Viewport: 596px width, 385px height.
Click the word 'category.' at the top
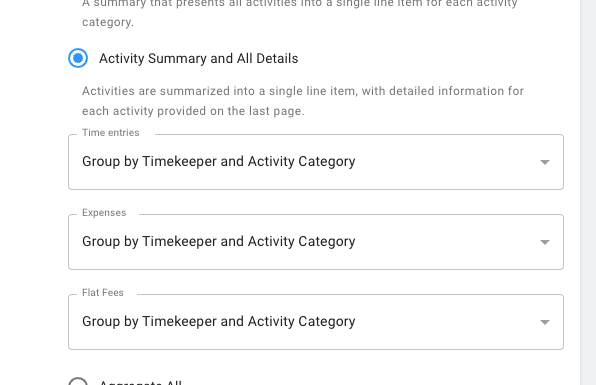pos(108,22)
